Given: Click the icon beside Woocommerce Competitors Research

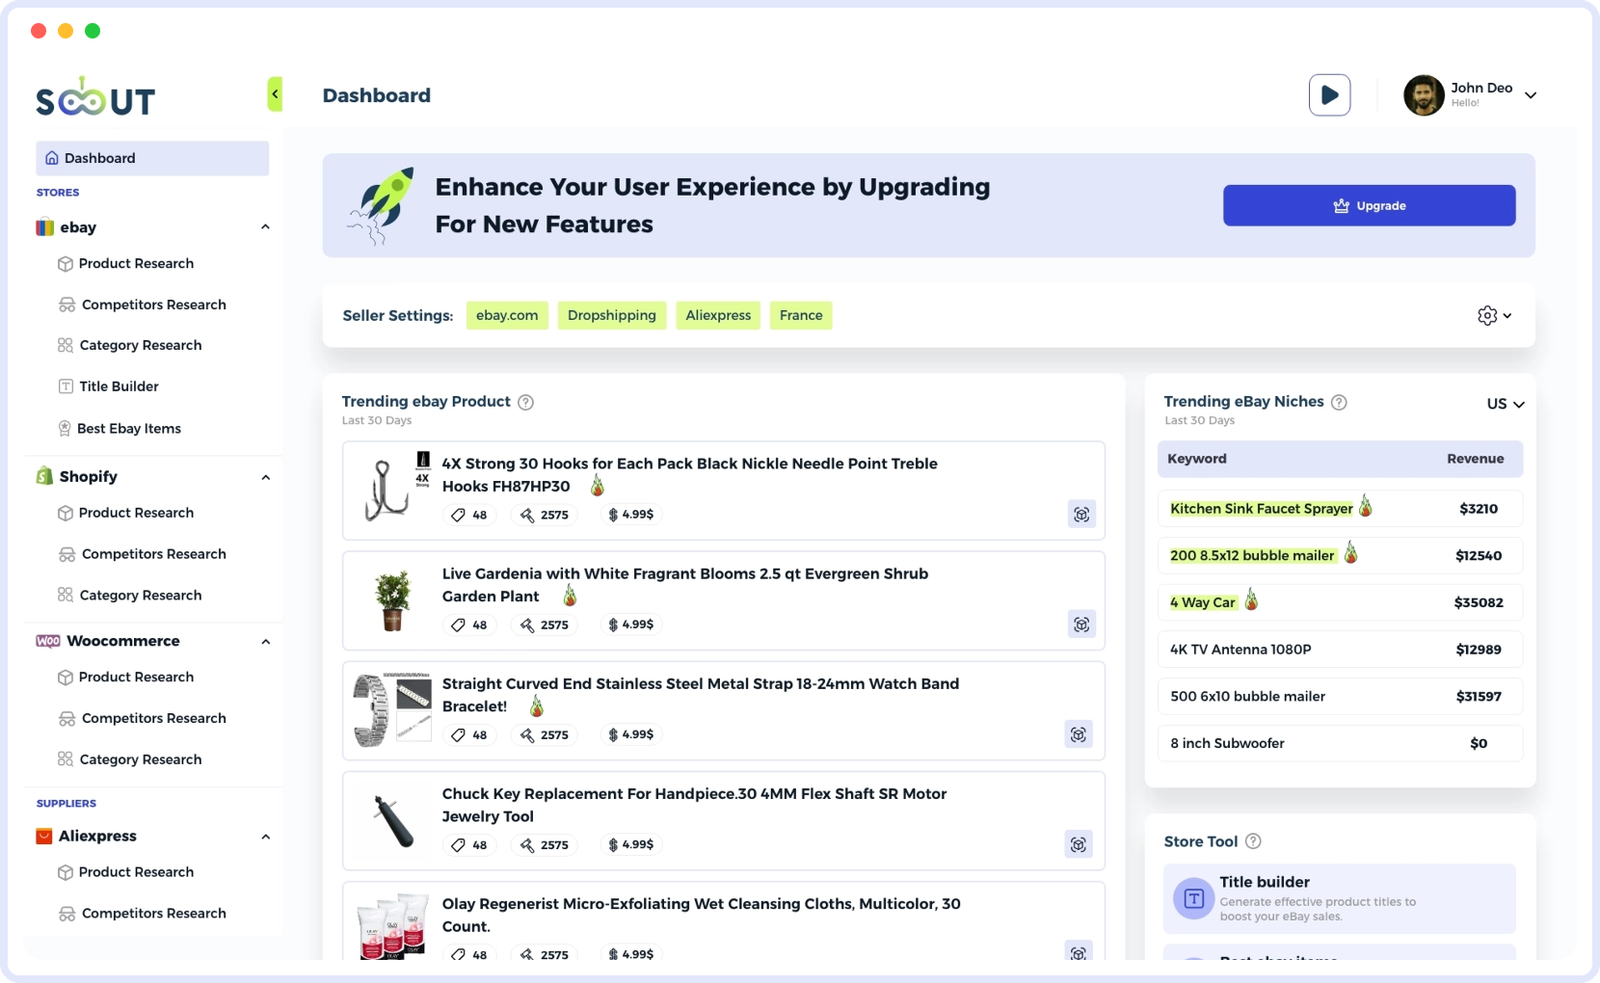Looking at the screenshot, I should 67,718.
